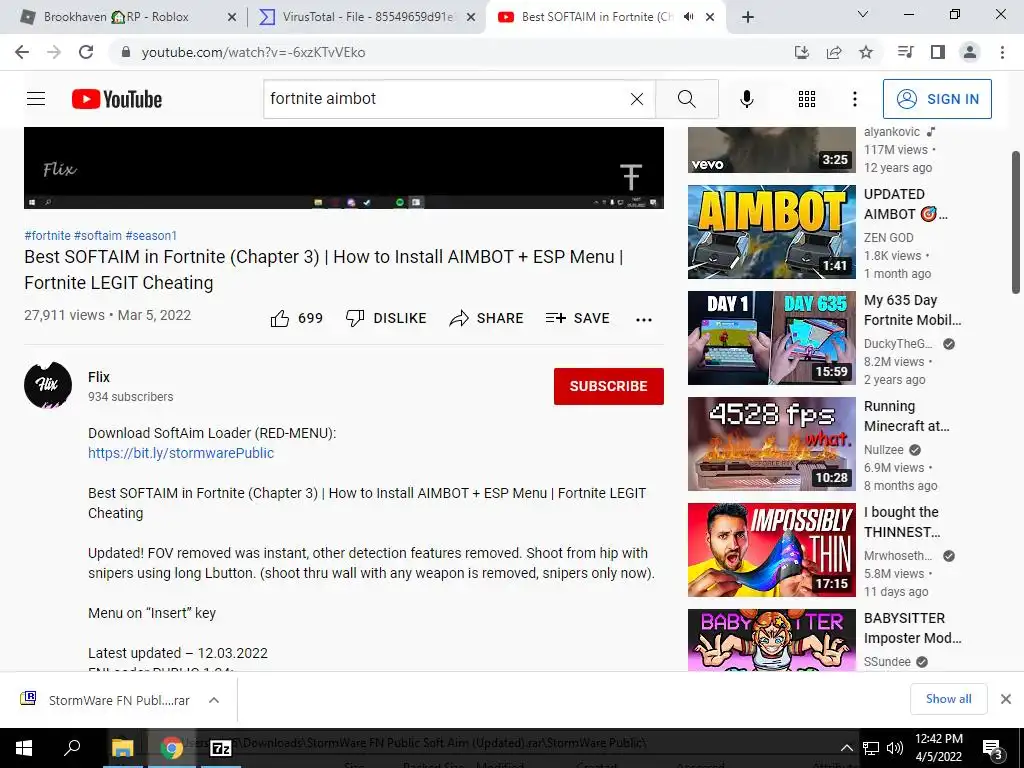
Task: Open Flix channel avatar
Action: (48, 385)
